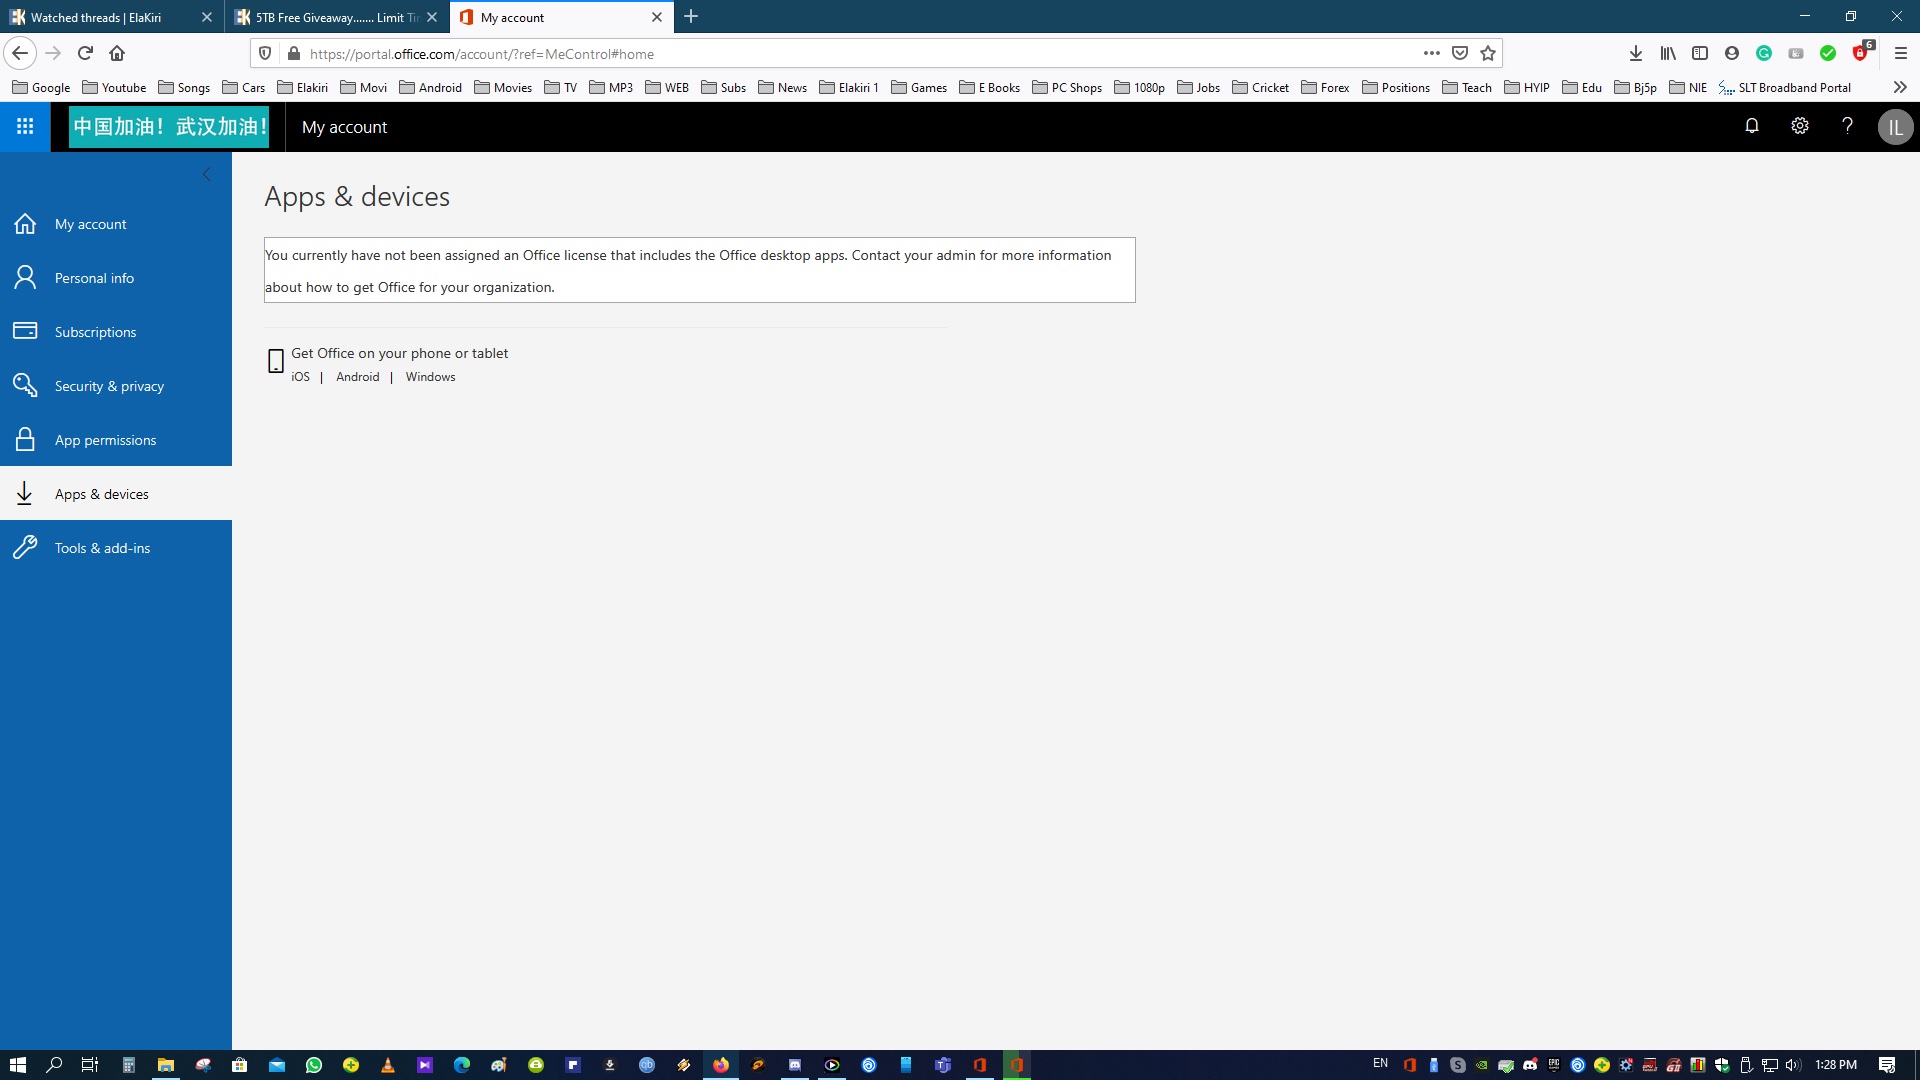Reload the current page
1920x1080 pixels.
85,53
